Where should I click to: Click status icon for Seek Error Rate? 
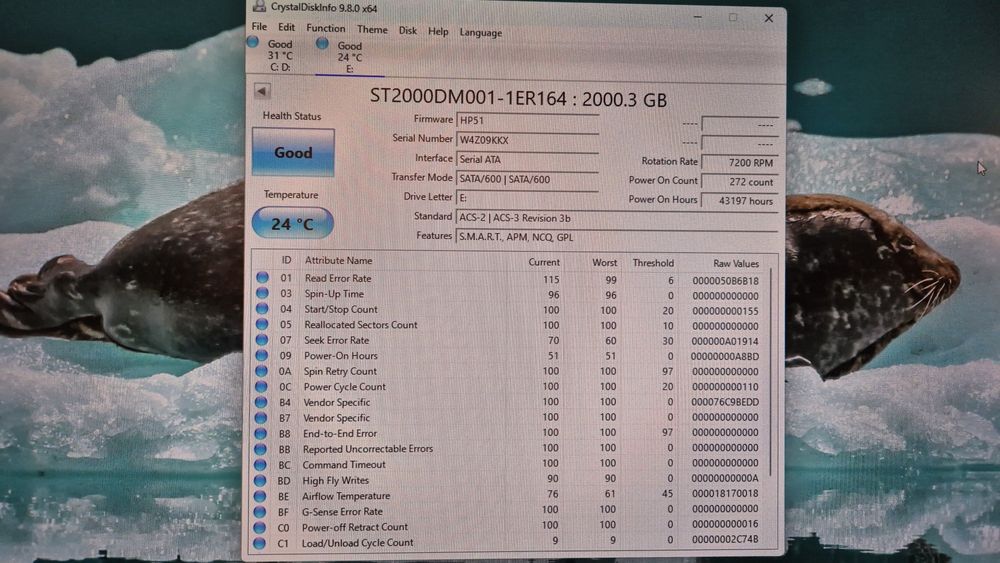(261, 340)
